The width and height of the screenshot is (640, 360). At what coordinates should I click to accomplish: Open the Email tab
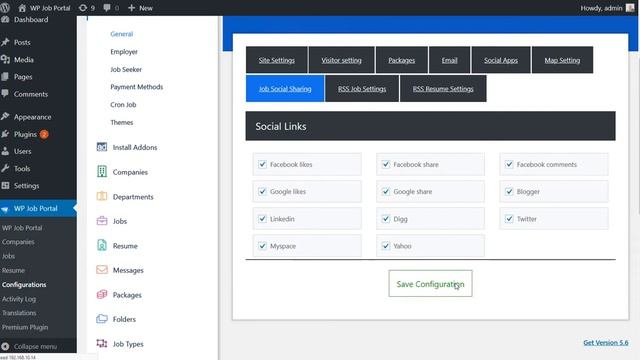click(x=449, y=60)
